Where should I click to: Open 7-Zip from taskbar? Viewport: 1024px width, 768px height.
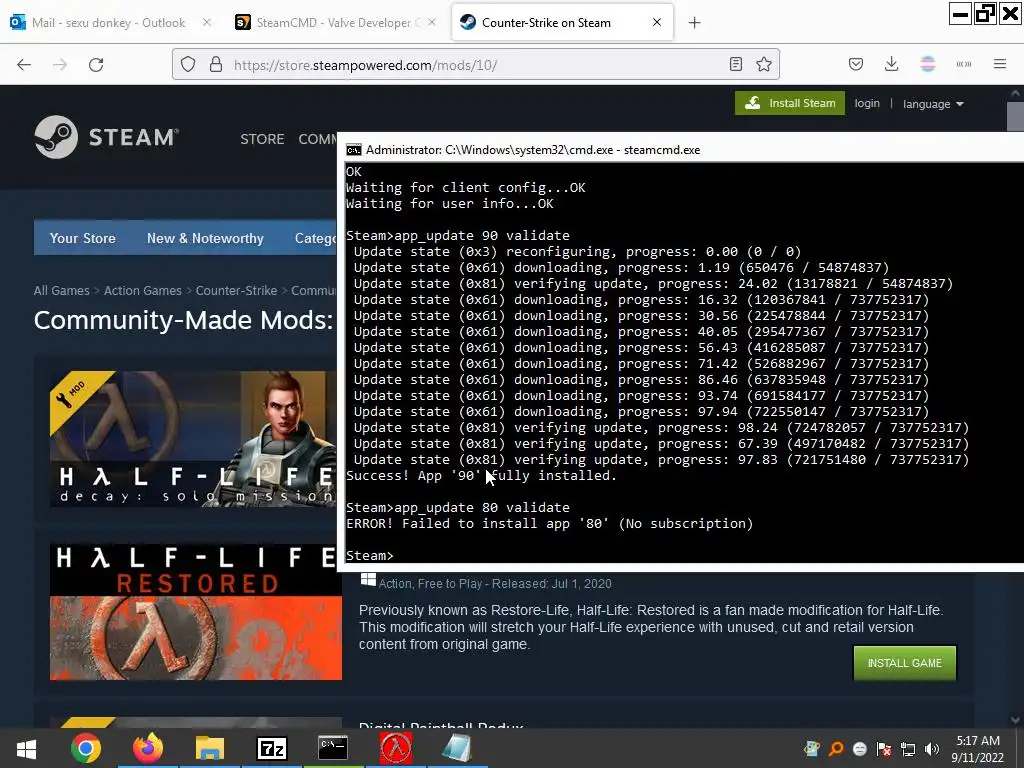click(271, 748)
